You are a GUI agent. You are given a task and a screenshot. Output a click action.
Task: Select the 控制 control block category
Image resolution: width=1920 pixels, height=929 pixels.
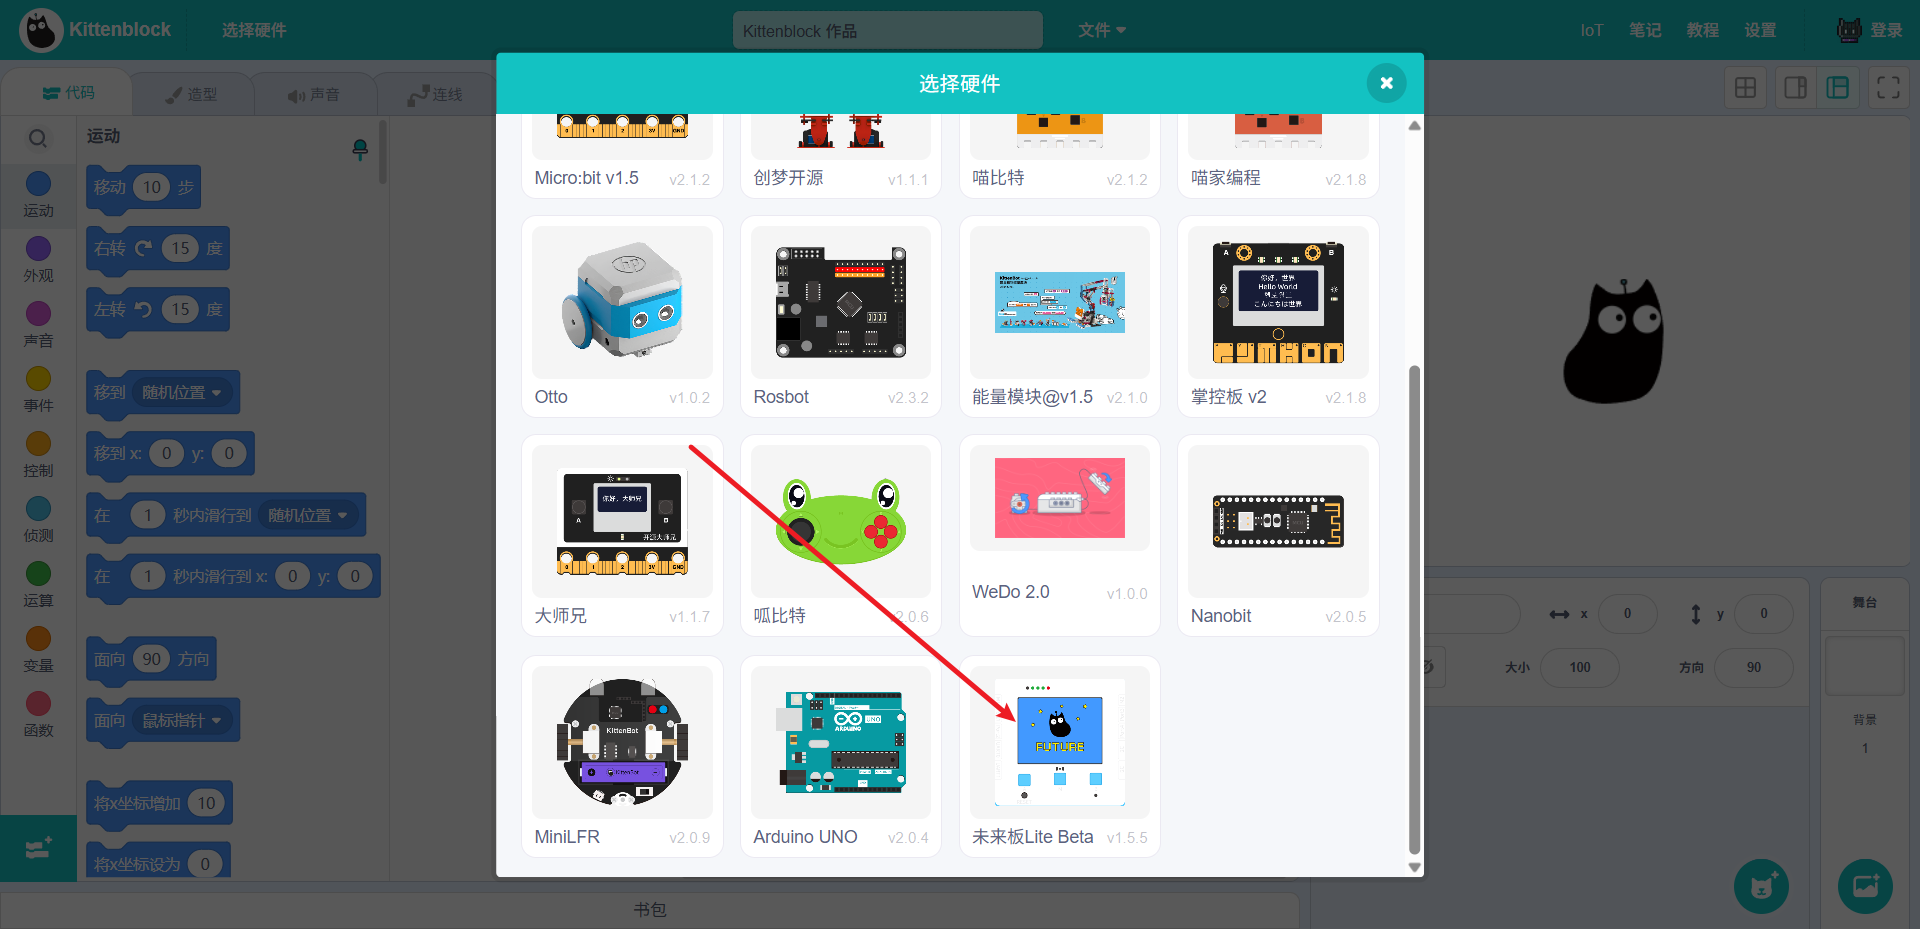pos(38,455)
